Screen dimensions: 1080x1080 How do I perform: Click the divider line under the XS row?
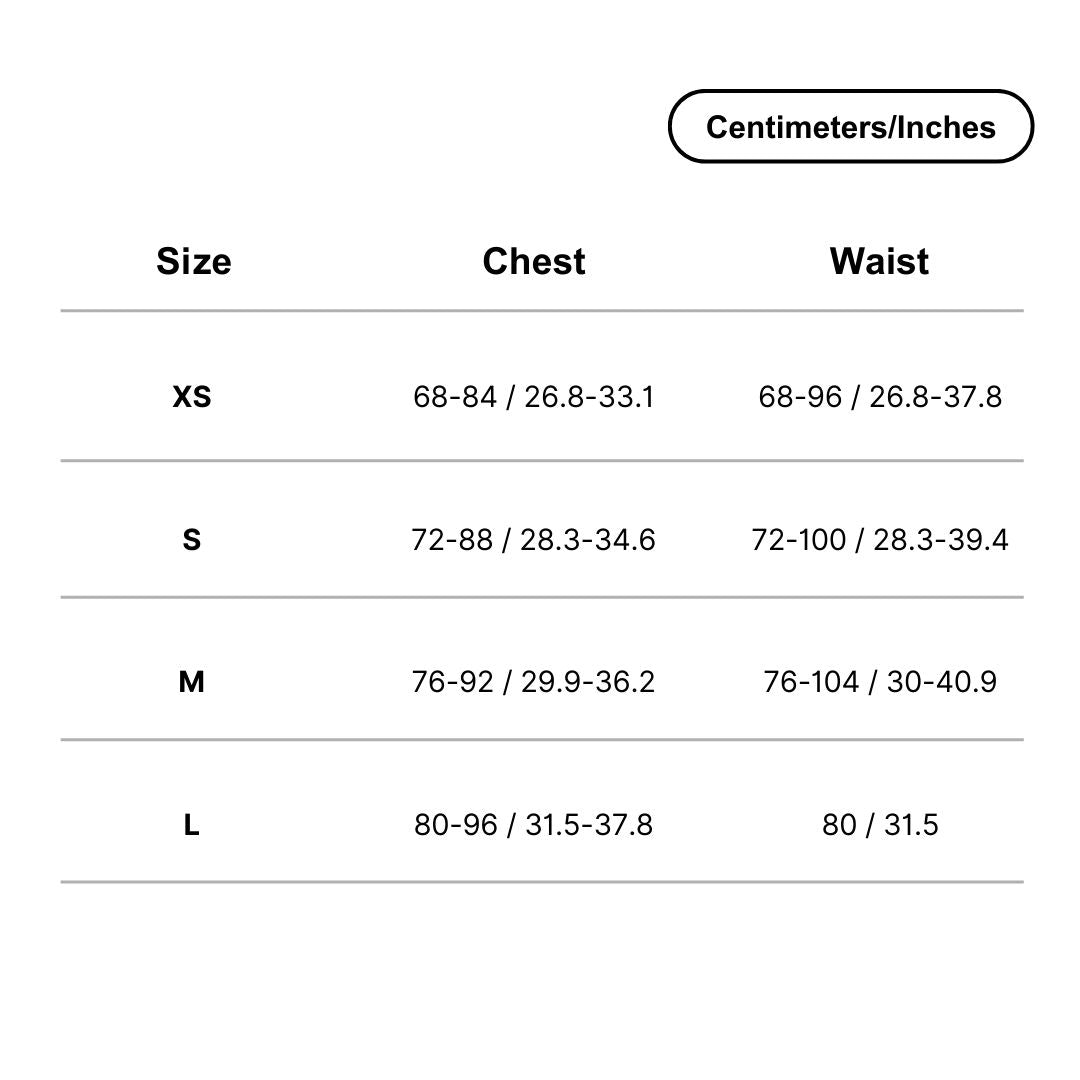tap(542, 460)
